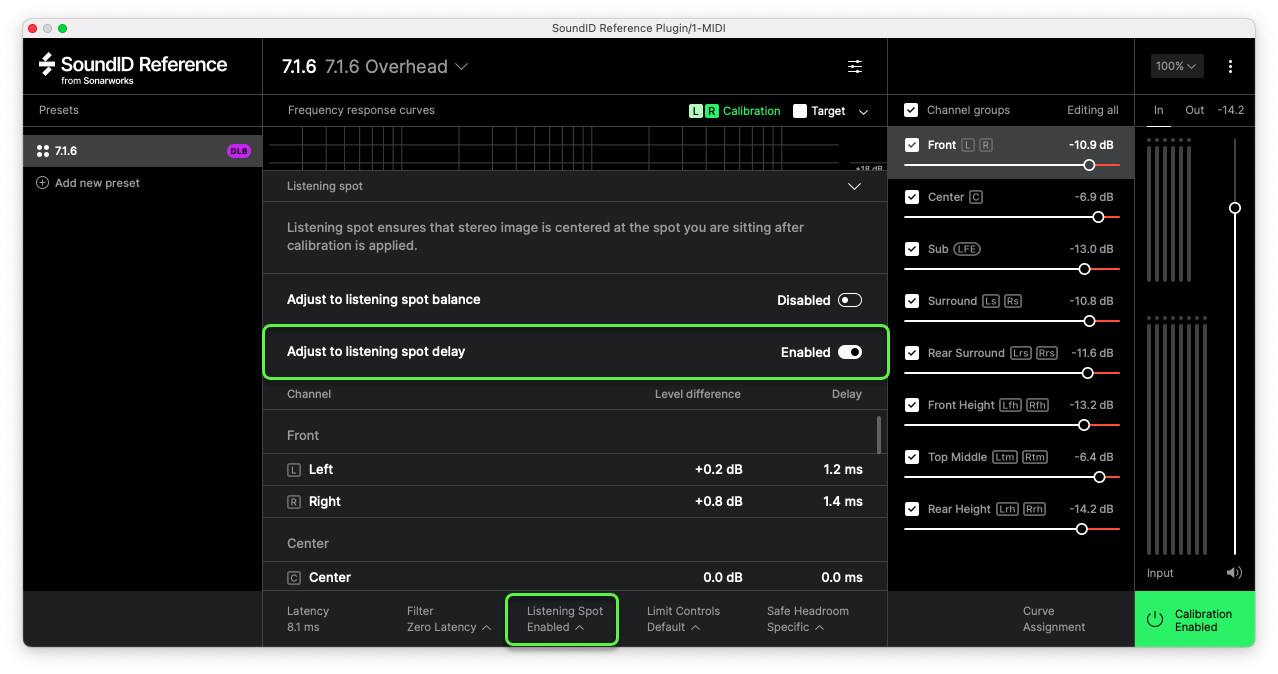Image resolution: width=1278 pixels, height=674 pixels.
Task: Click the Rfh badge on Front Height
Action: pyautogui.click(x=1037, y=405)
